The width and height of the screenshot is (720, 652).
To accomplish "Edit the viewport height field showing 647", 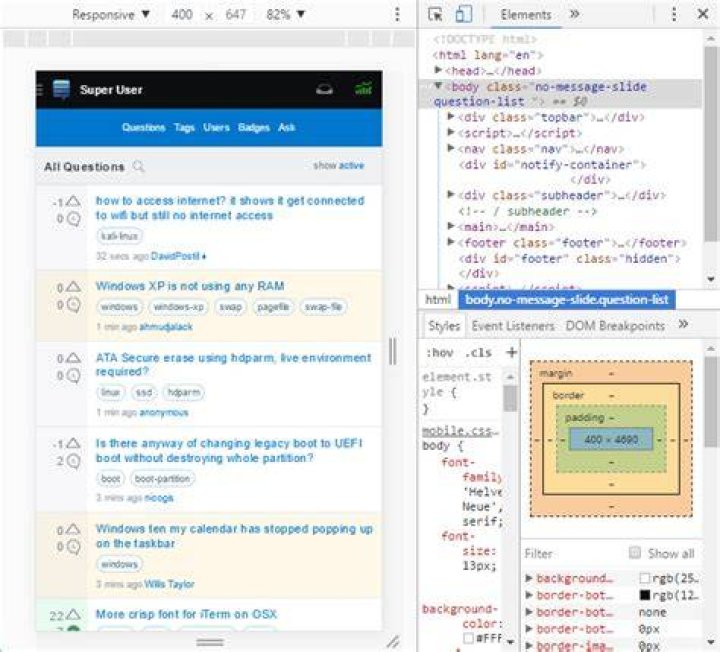I will (236, 14).
